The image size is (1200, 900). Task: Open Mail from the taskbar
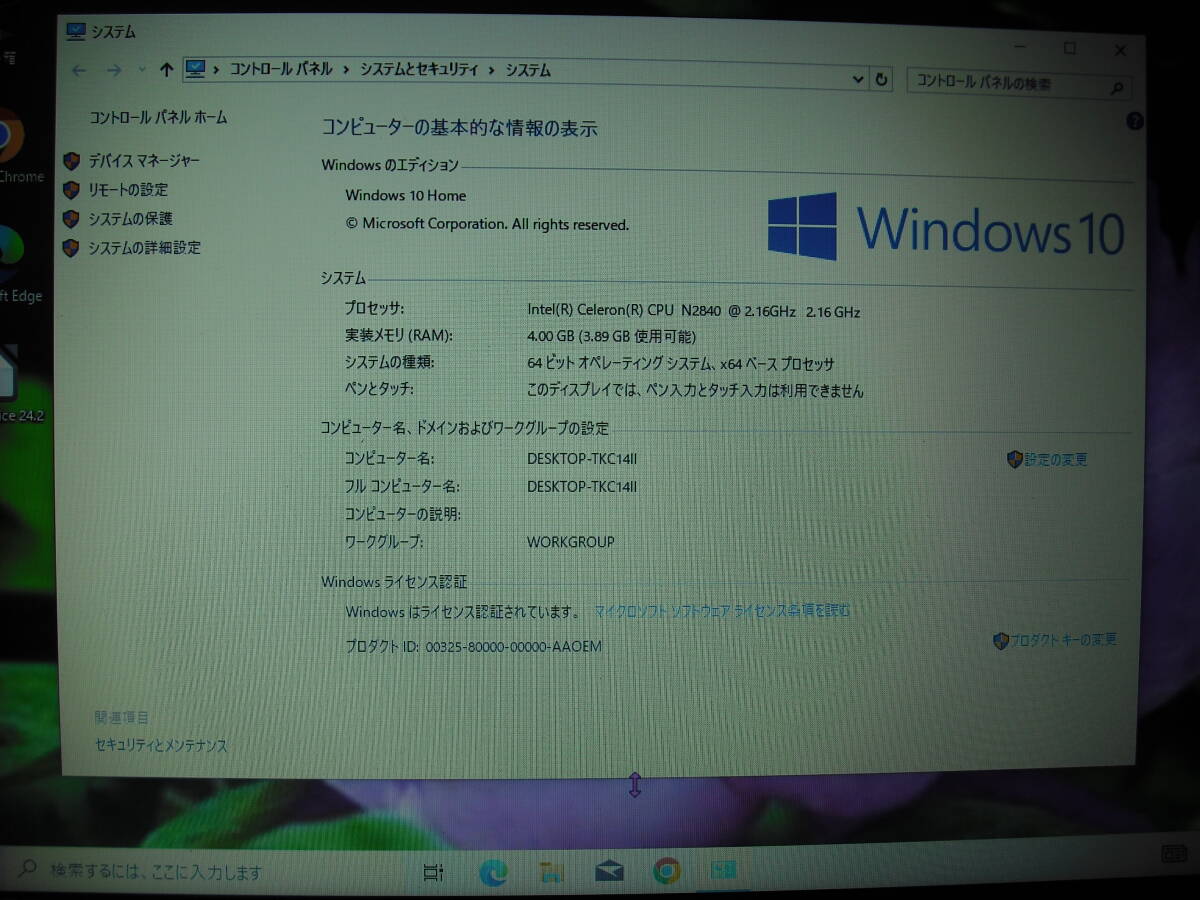(609, 872)
